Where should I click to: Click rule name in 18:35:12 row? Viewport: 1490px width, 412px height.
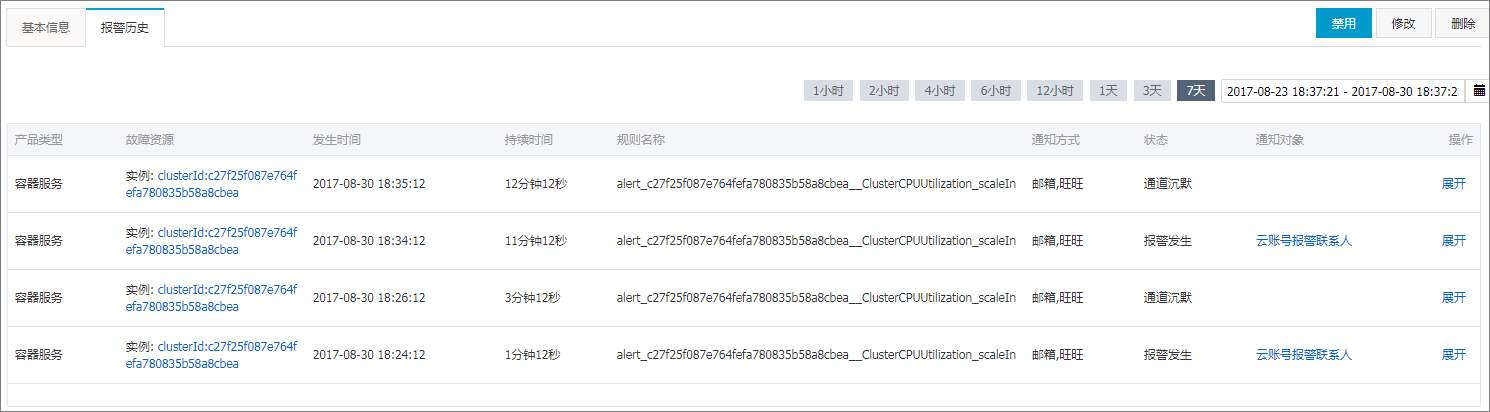coord(817,184)
